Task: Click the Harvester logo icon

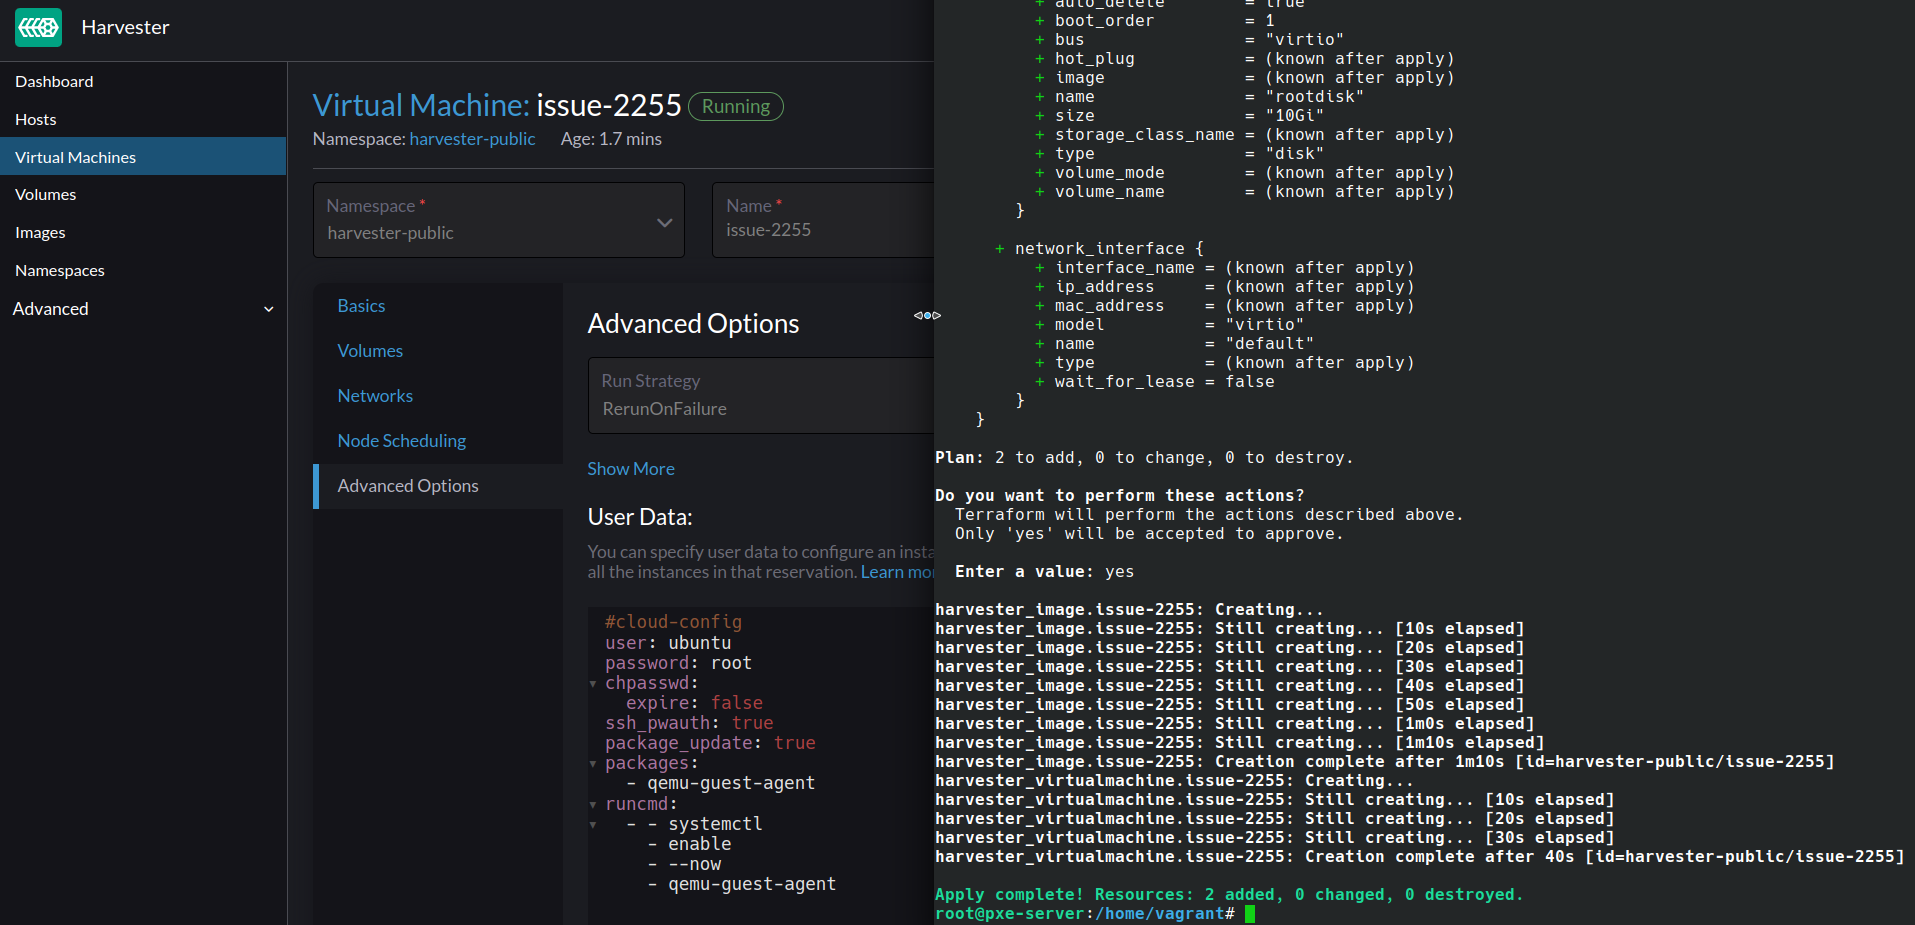Action: click(x=38, y=27)
